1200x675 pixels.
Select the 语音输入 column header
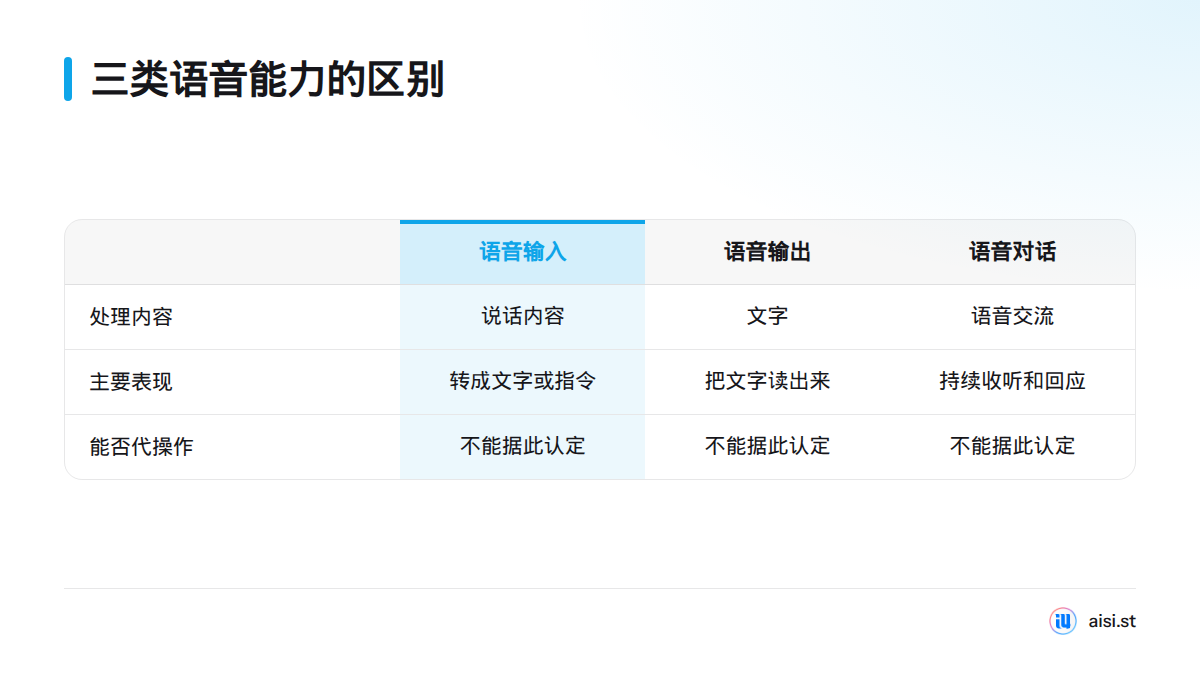[523, 252]
